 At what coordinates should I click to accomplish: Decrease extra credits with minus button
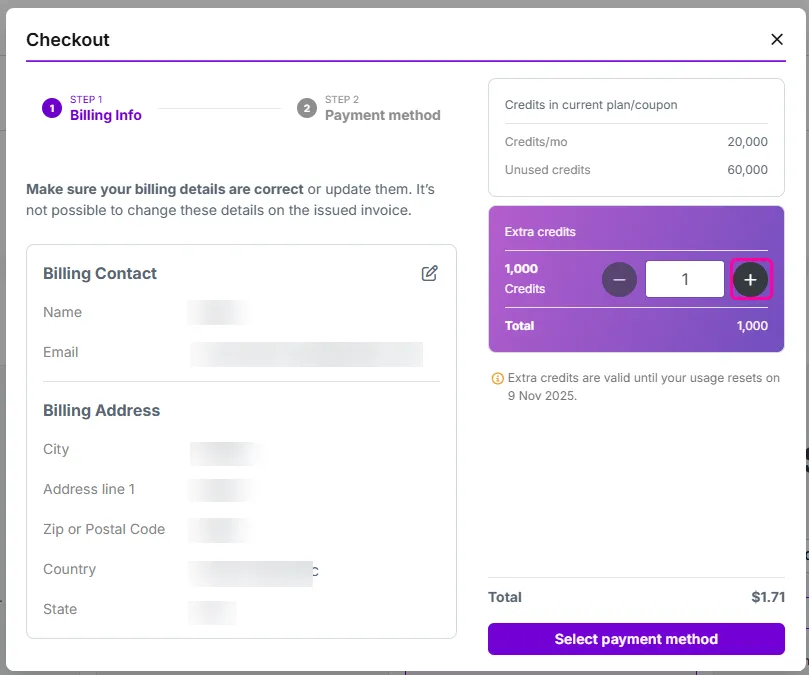pyautogui.click(x=619, y=279)
